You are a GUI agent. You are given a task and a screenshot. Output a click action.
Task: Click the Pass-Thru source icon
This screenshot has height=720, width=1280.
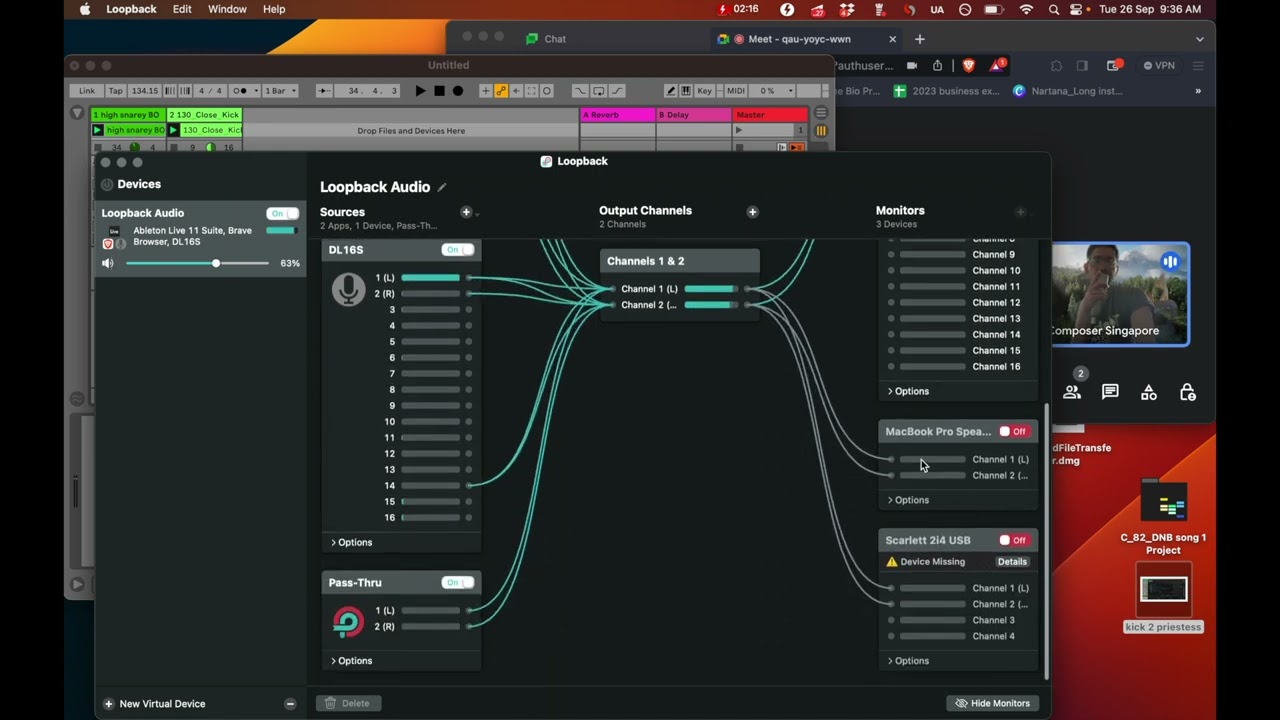pyautogui.click(x=348, y=621)
